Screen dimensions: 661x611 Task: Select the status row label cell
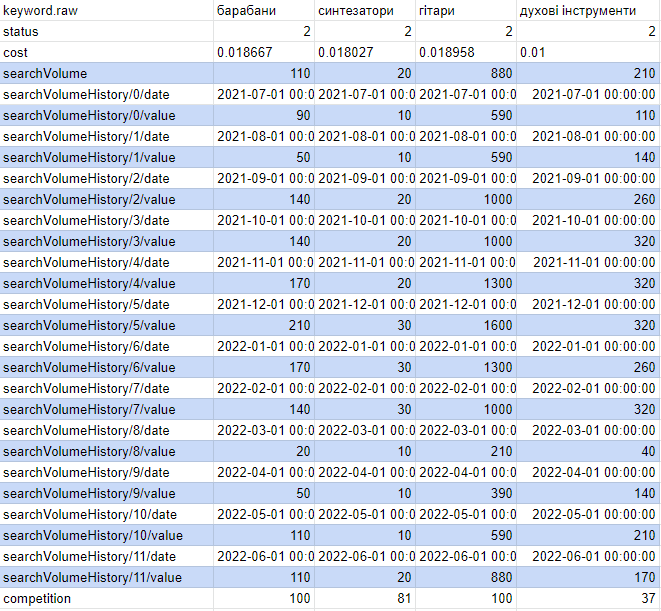[107, 31]
